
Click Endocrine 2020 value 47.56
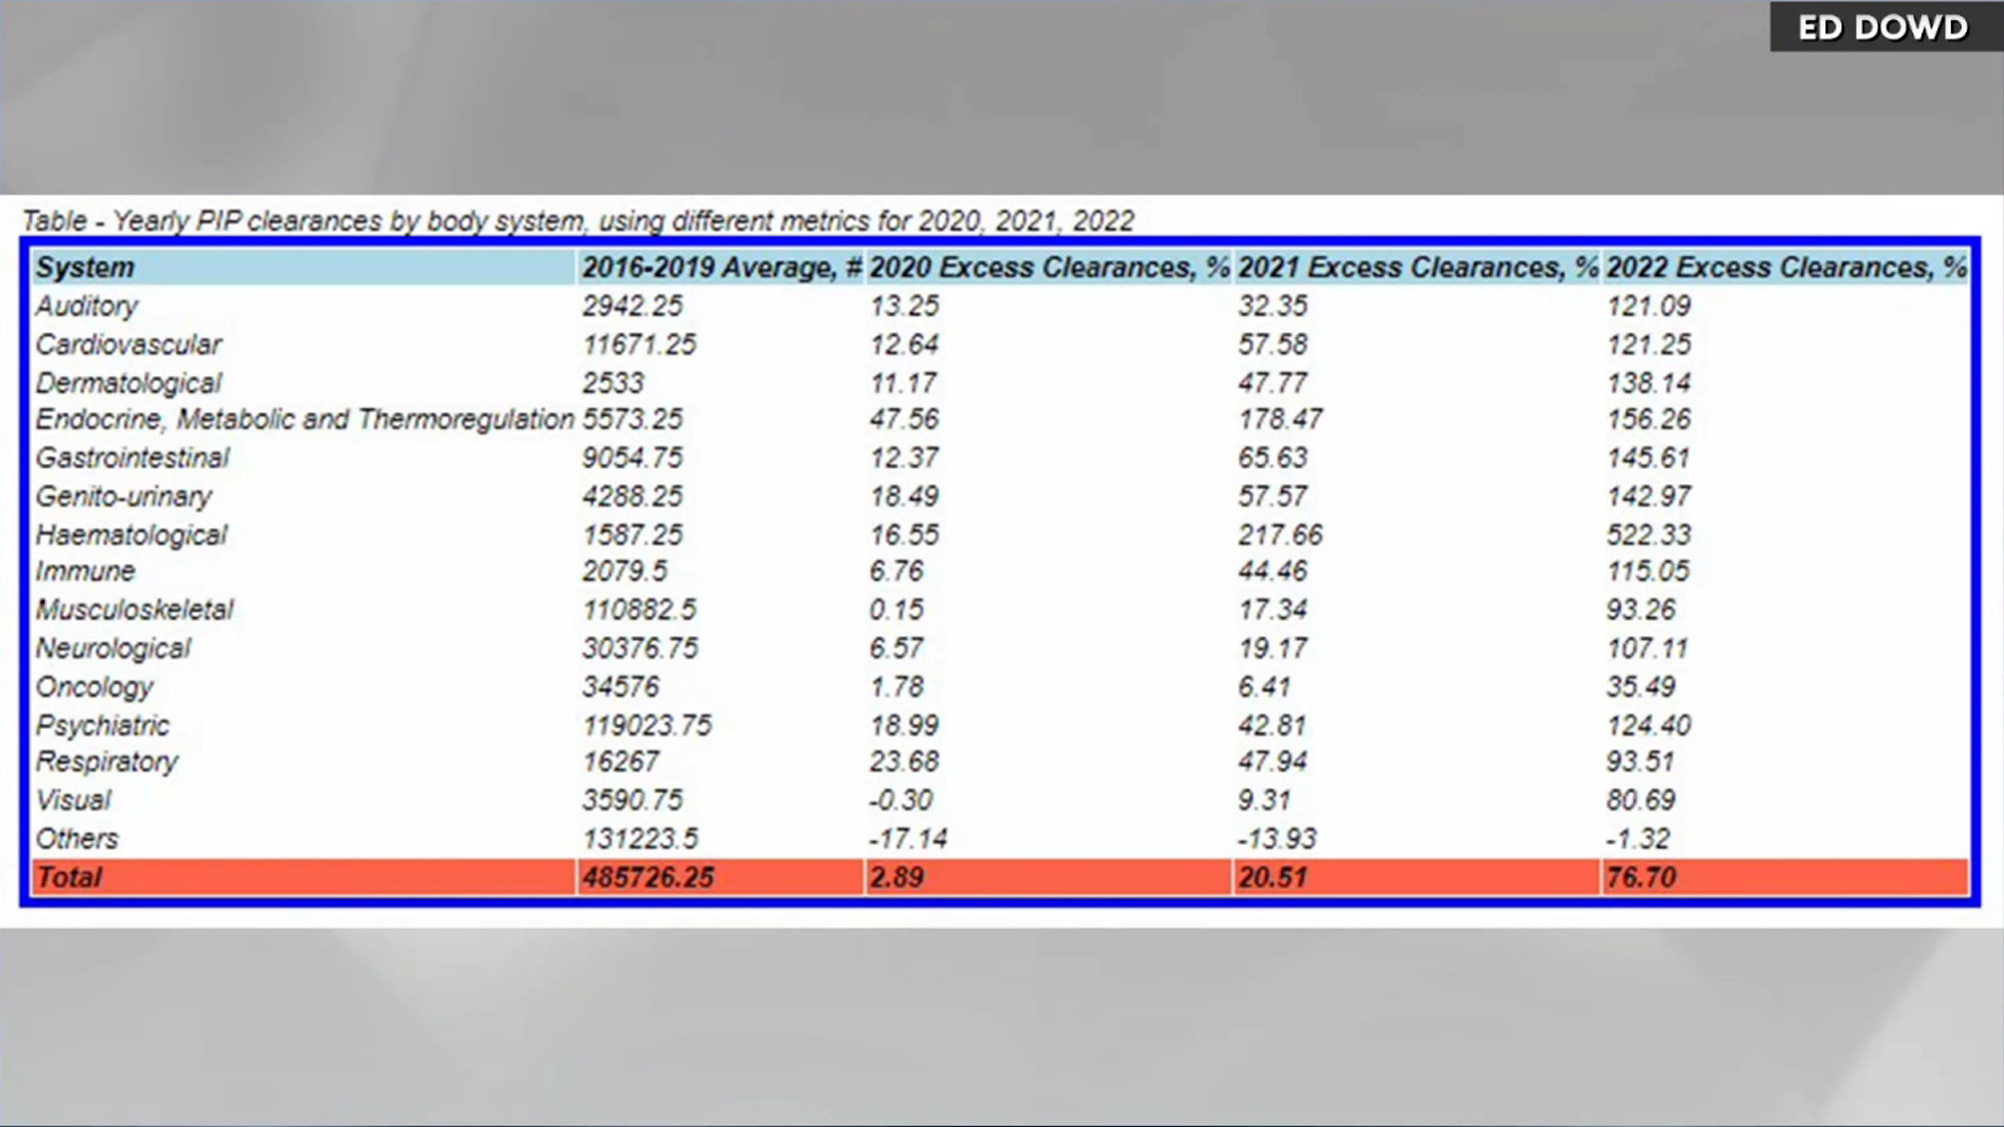click(x=904, y=420)
